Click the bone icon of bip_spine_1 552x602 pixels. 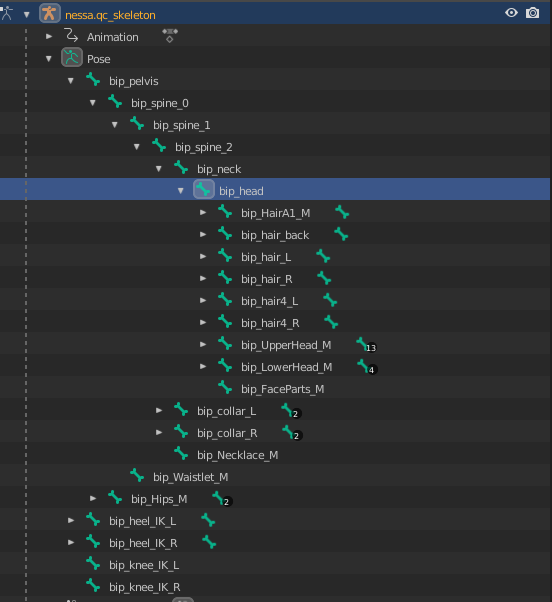pos(137,124)
